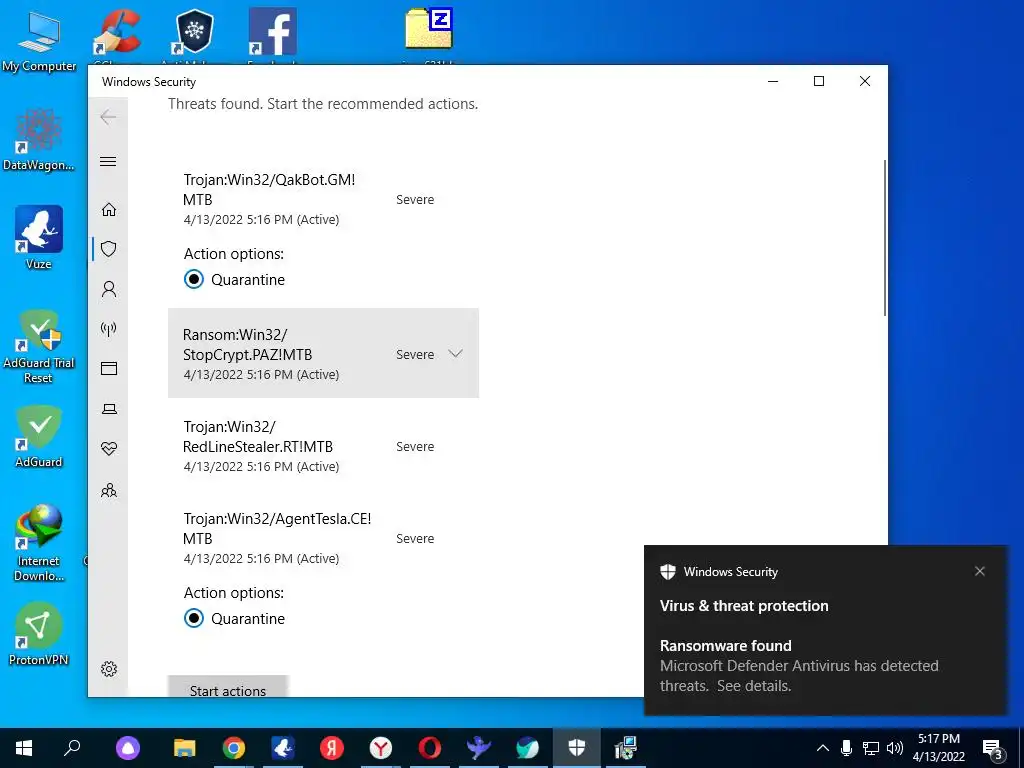Open network tray icon
The image size is (1024, 768).
pos(871,748)
